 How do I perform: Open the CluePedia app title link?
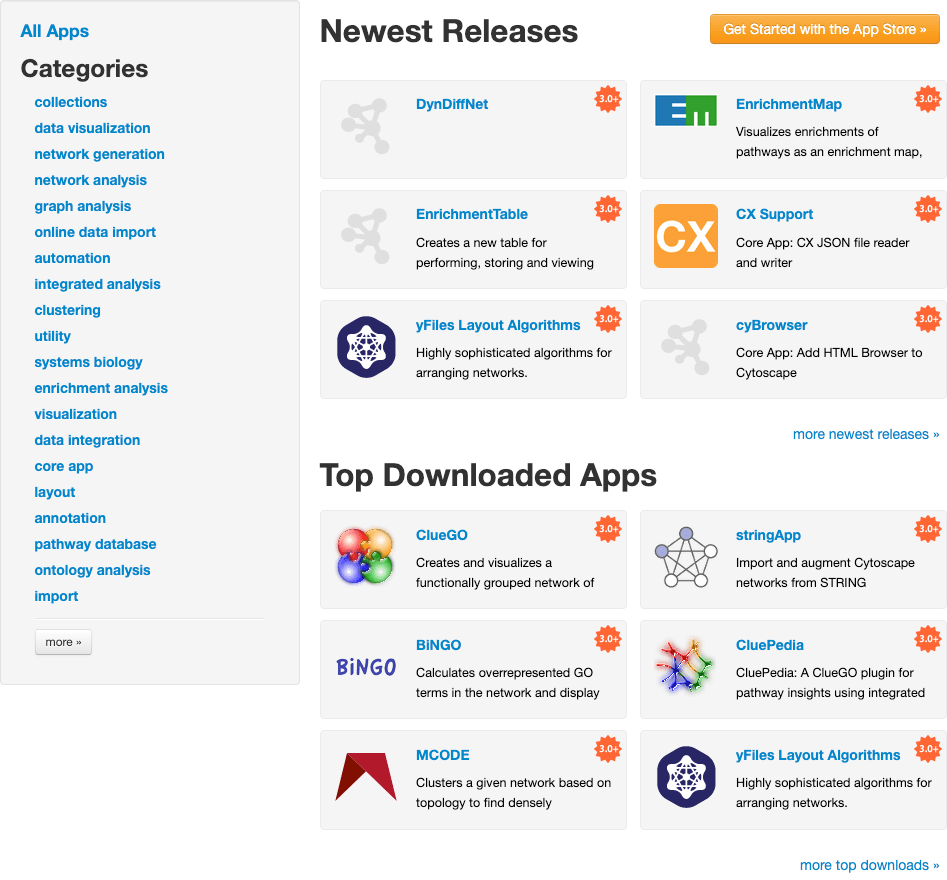pyautogui.click(x=769, y=644)
